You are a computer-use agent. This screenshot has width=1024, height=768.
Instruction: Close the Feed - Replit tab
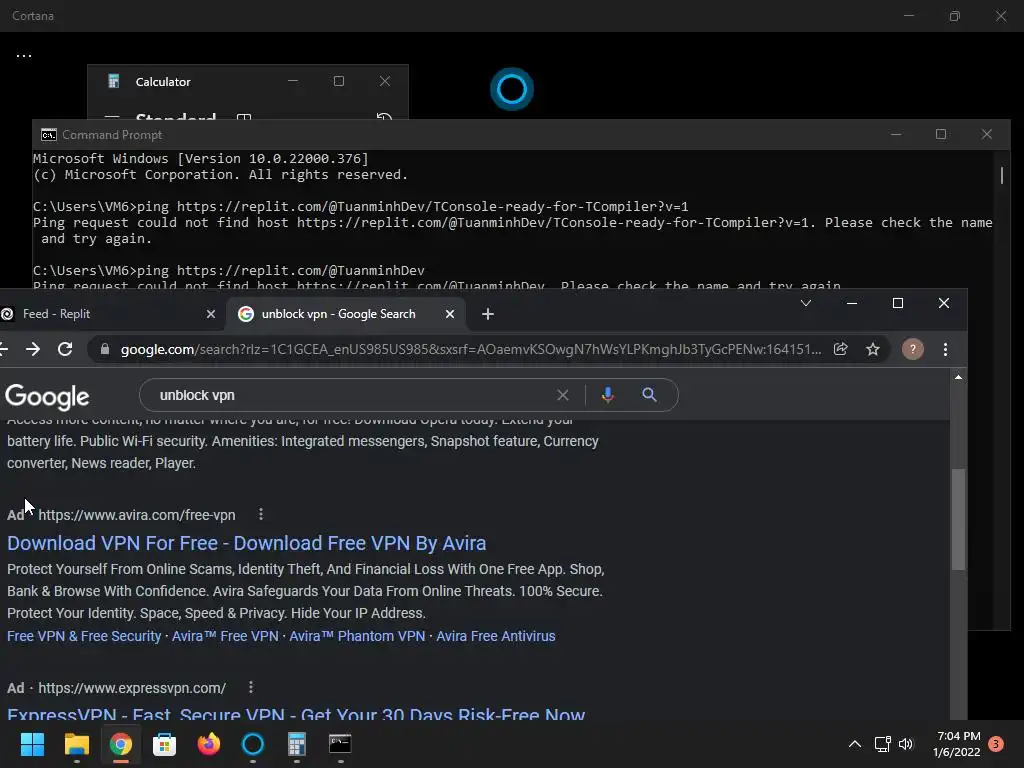211,314
